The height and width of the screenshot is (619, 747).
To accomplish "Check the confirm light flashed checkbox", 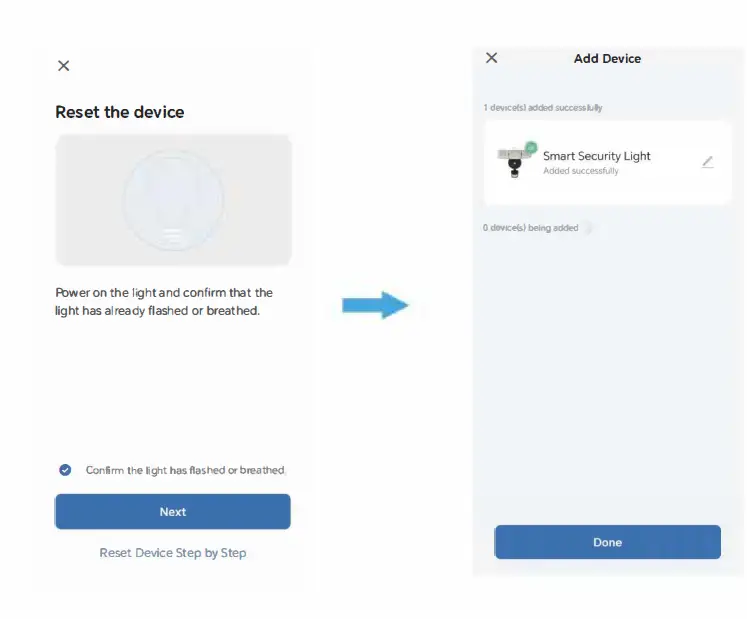I will [x=65, y=470].
